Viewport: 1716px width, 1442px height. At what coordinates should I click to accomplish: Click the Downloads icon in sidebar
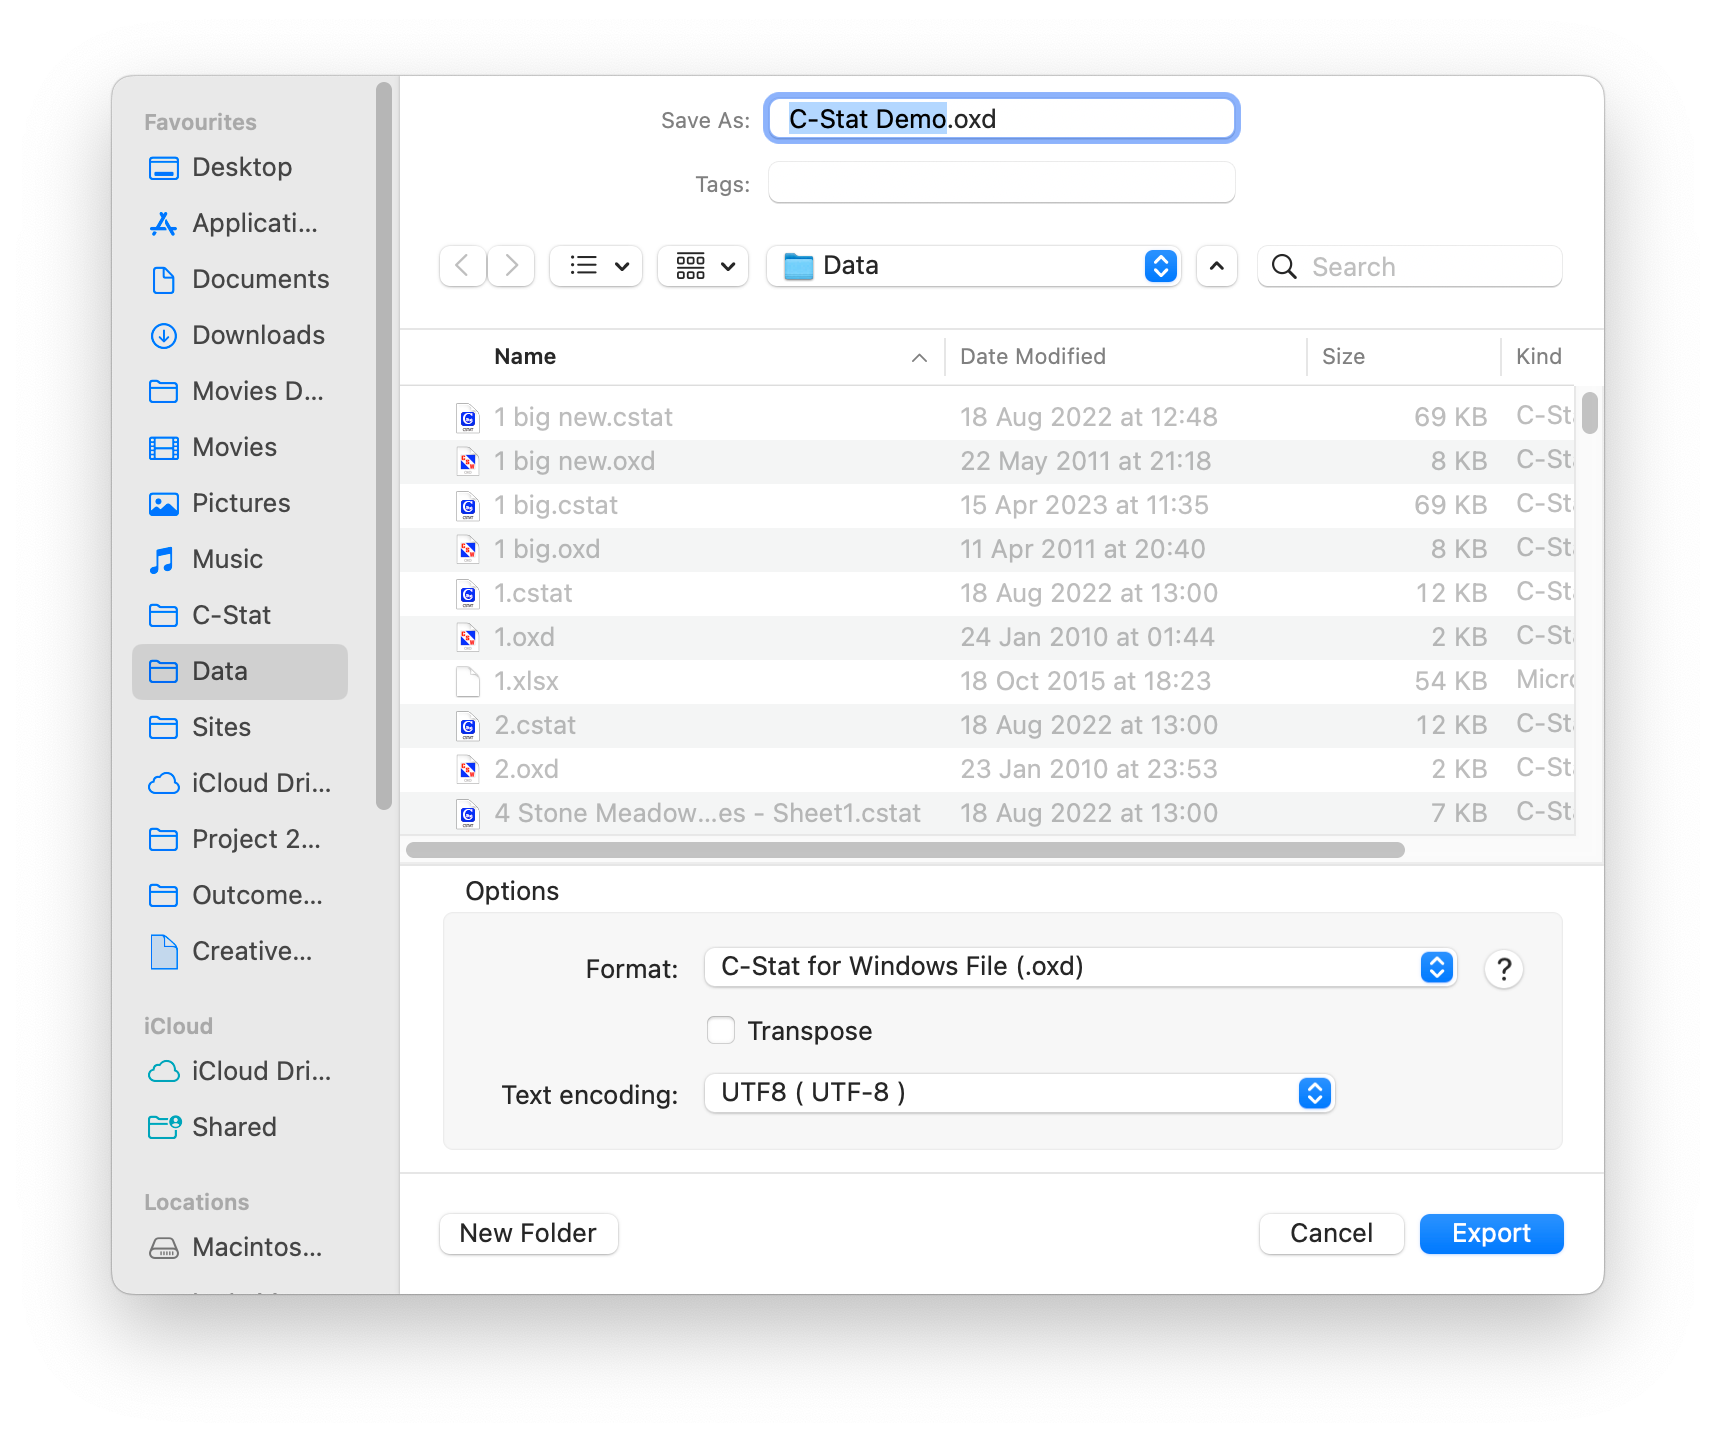[x=163, y=336]
